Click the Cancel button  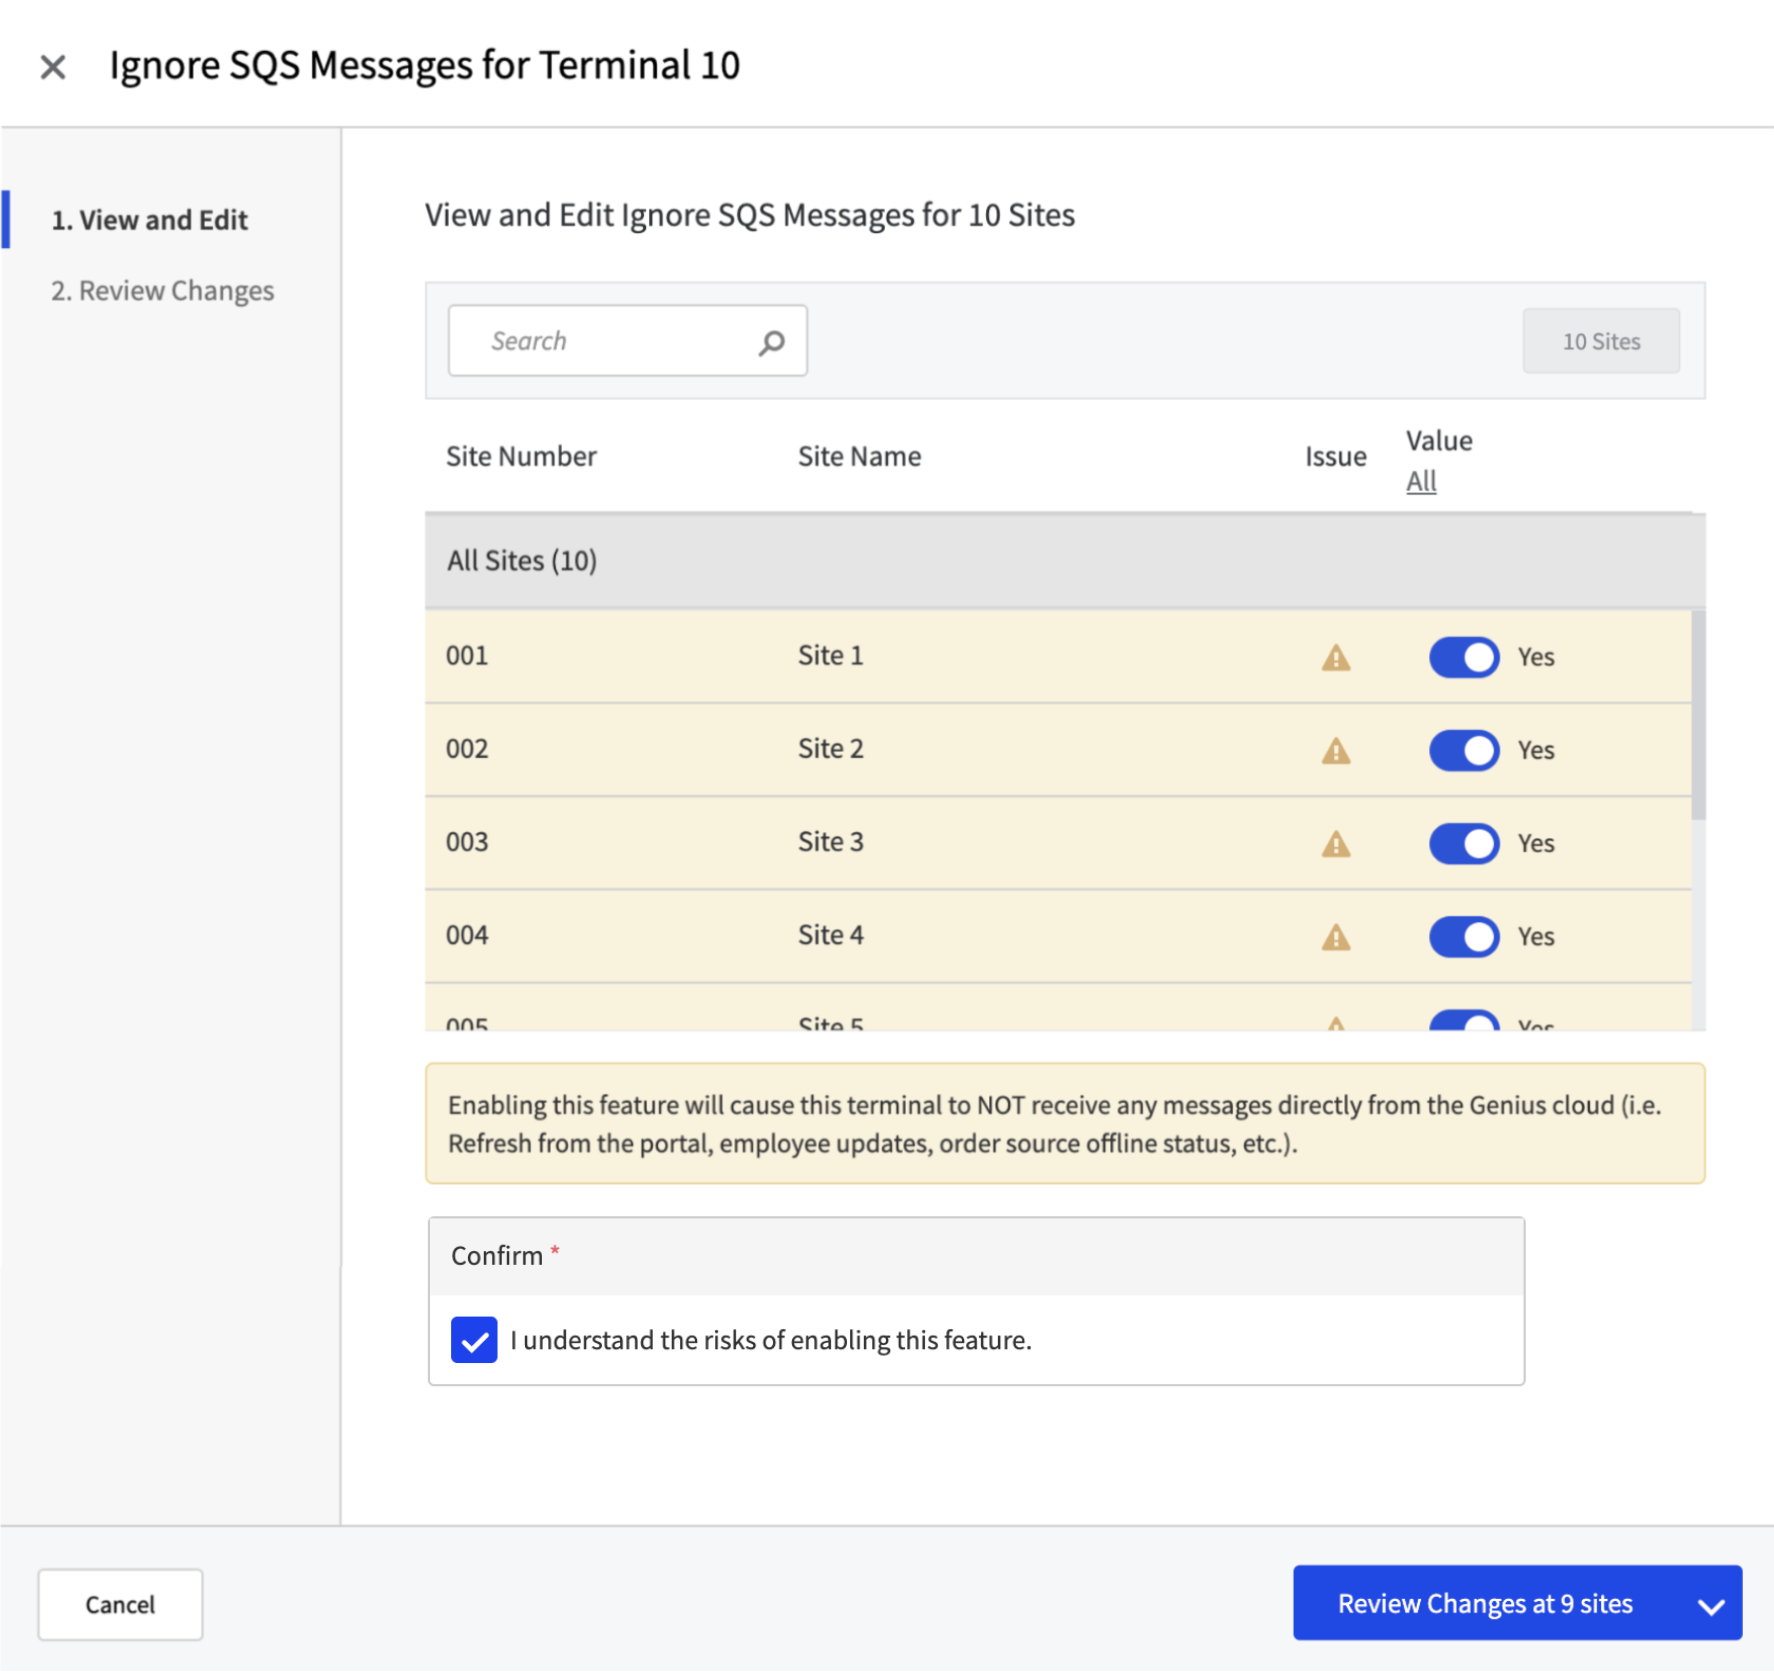120,1605
